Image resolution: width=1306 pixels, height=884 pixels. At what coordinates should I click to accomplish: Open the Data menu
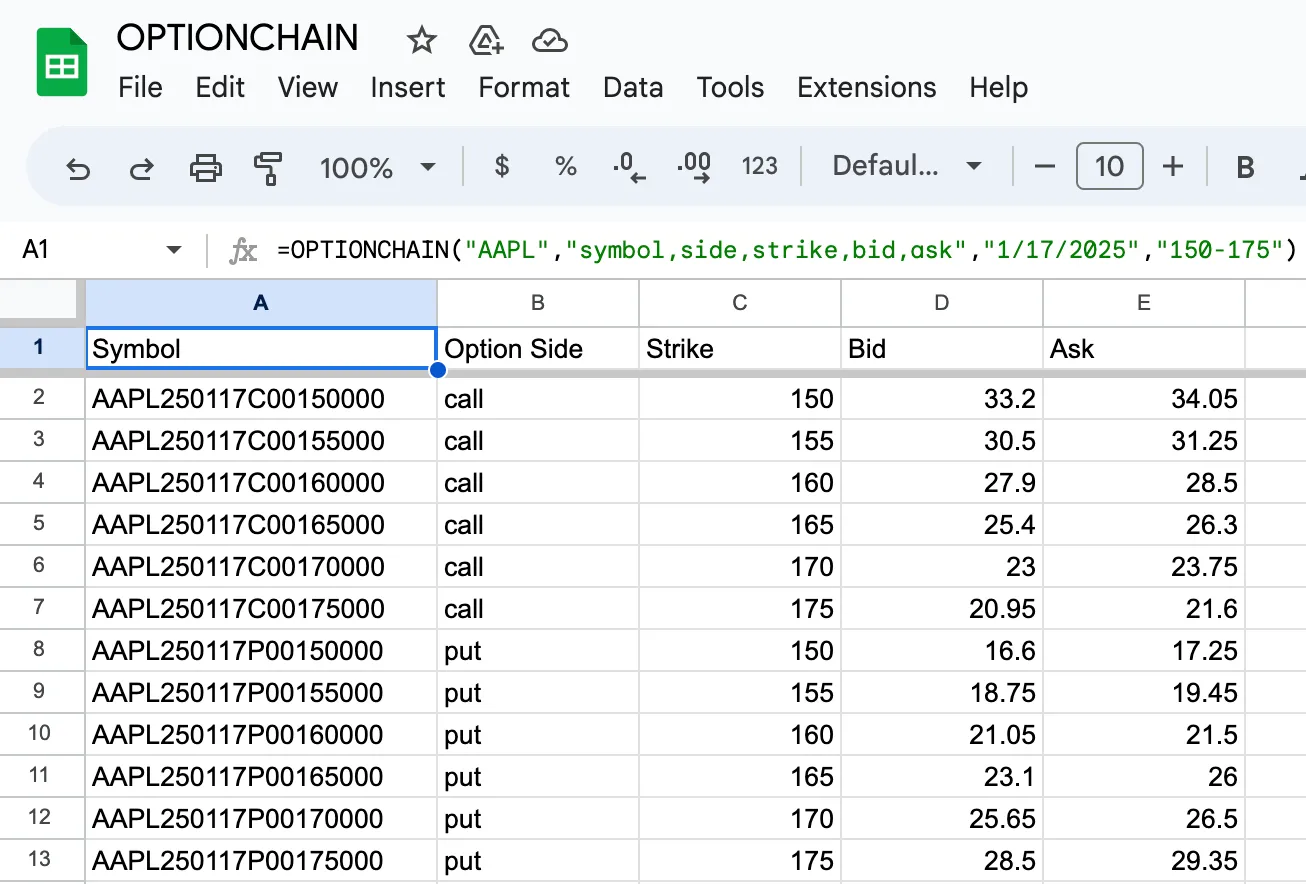click(633, 87)
